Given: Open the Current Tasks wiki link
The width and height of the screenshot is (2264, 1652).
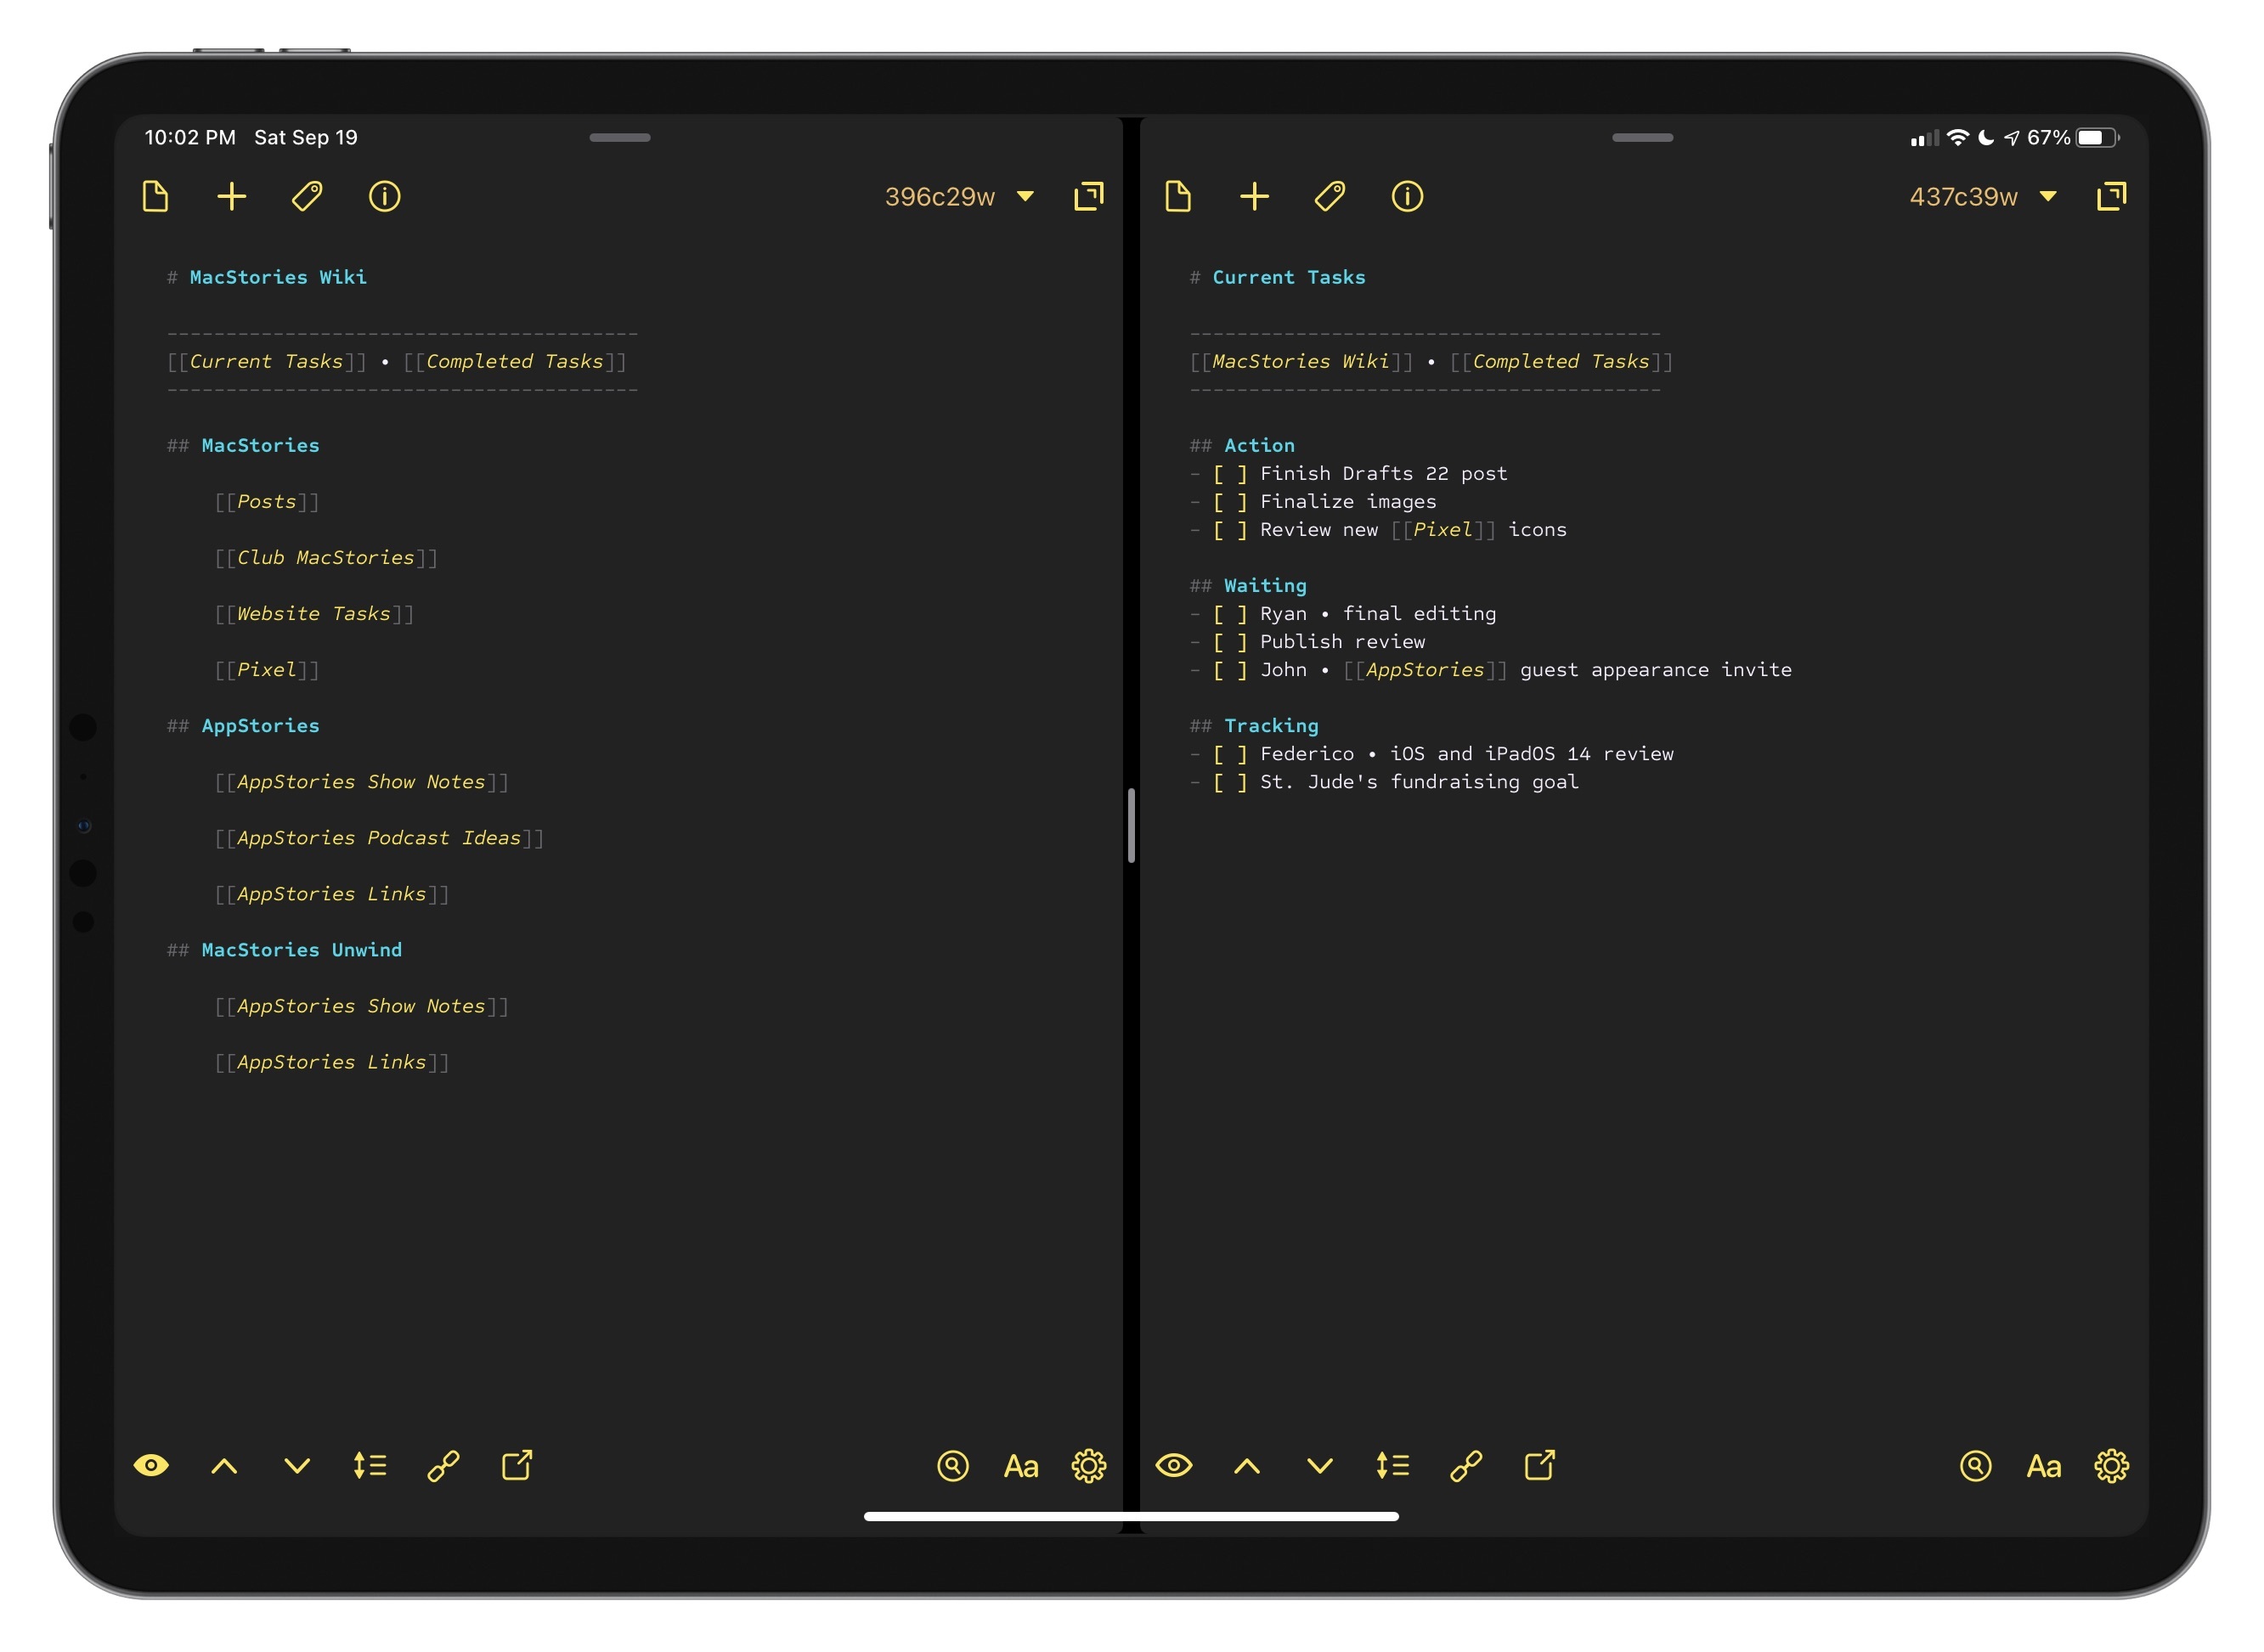Looking at the screenshot, I should (x=266, y=361).
